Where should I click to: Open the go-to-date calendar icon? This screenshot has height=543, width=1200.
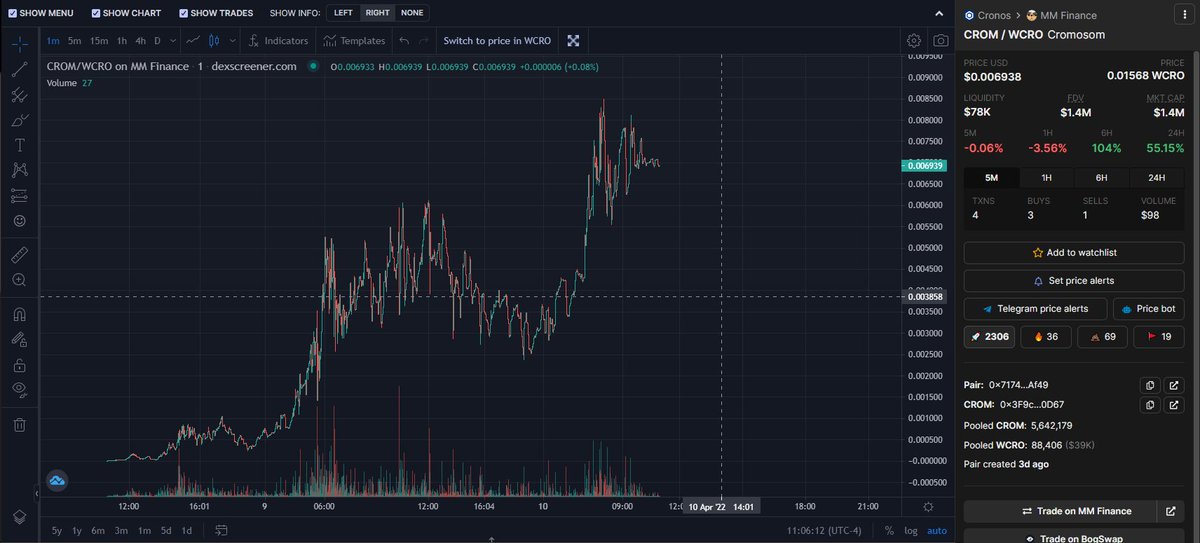click(220, 530)
